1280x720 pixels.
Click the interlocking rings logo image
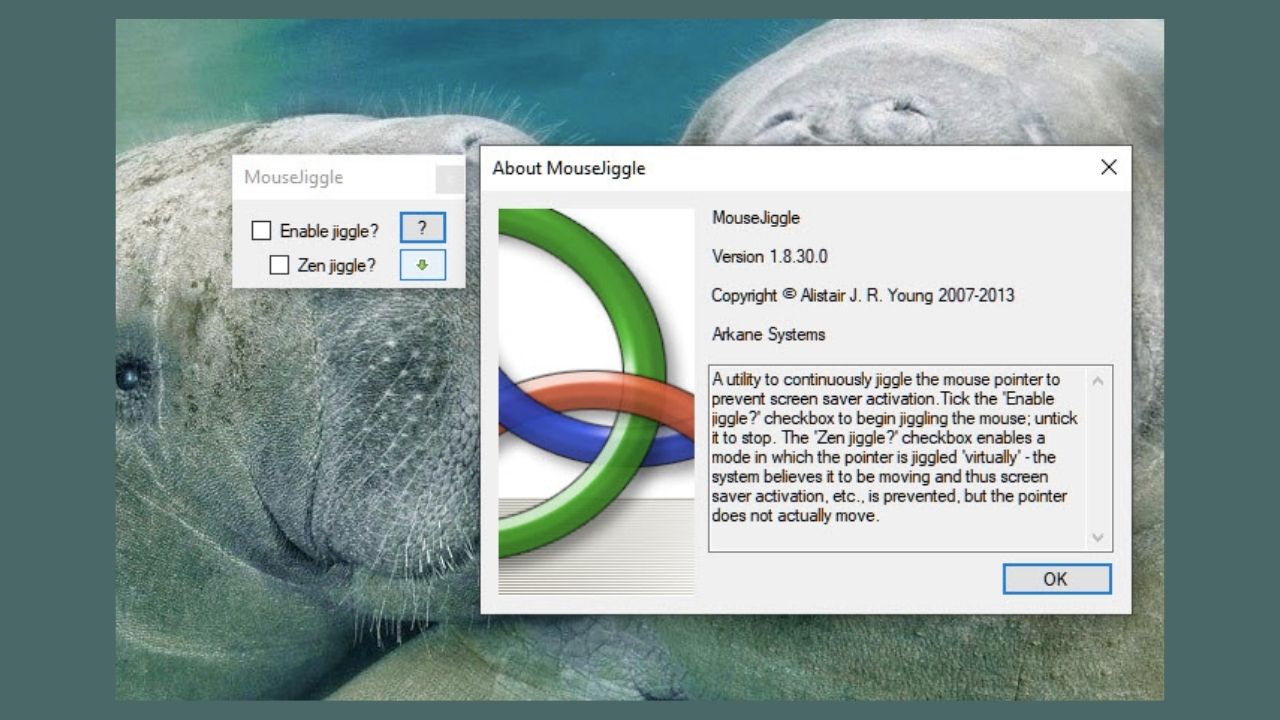(596, 400)
